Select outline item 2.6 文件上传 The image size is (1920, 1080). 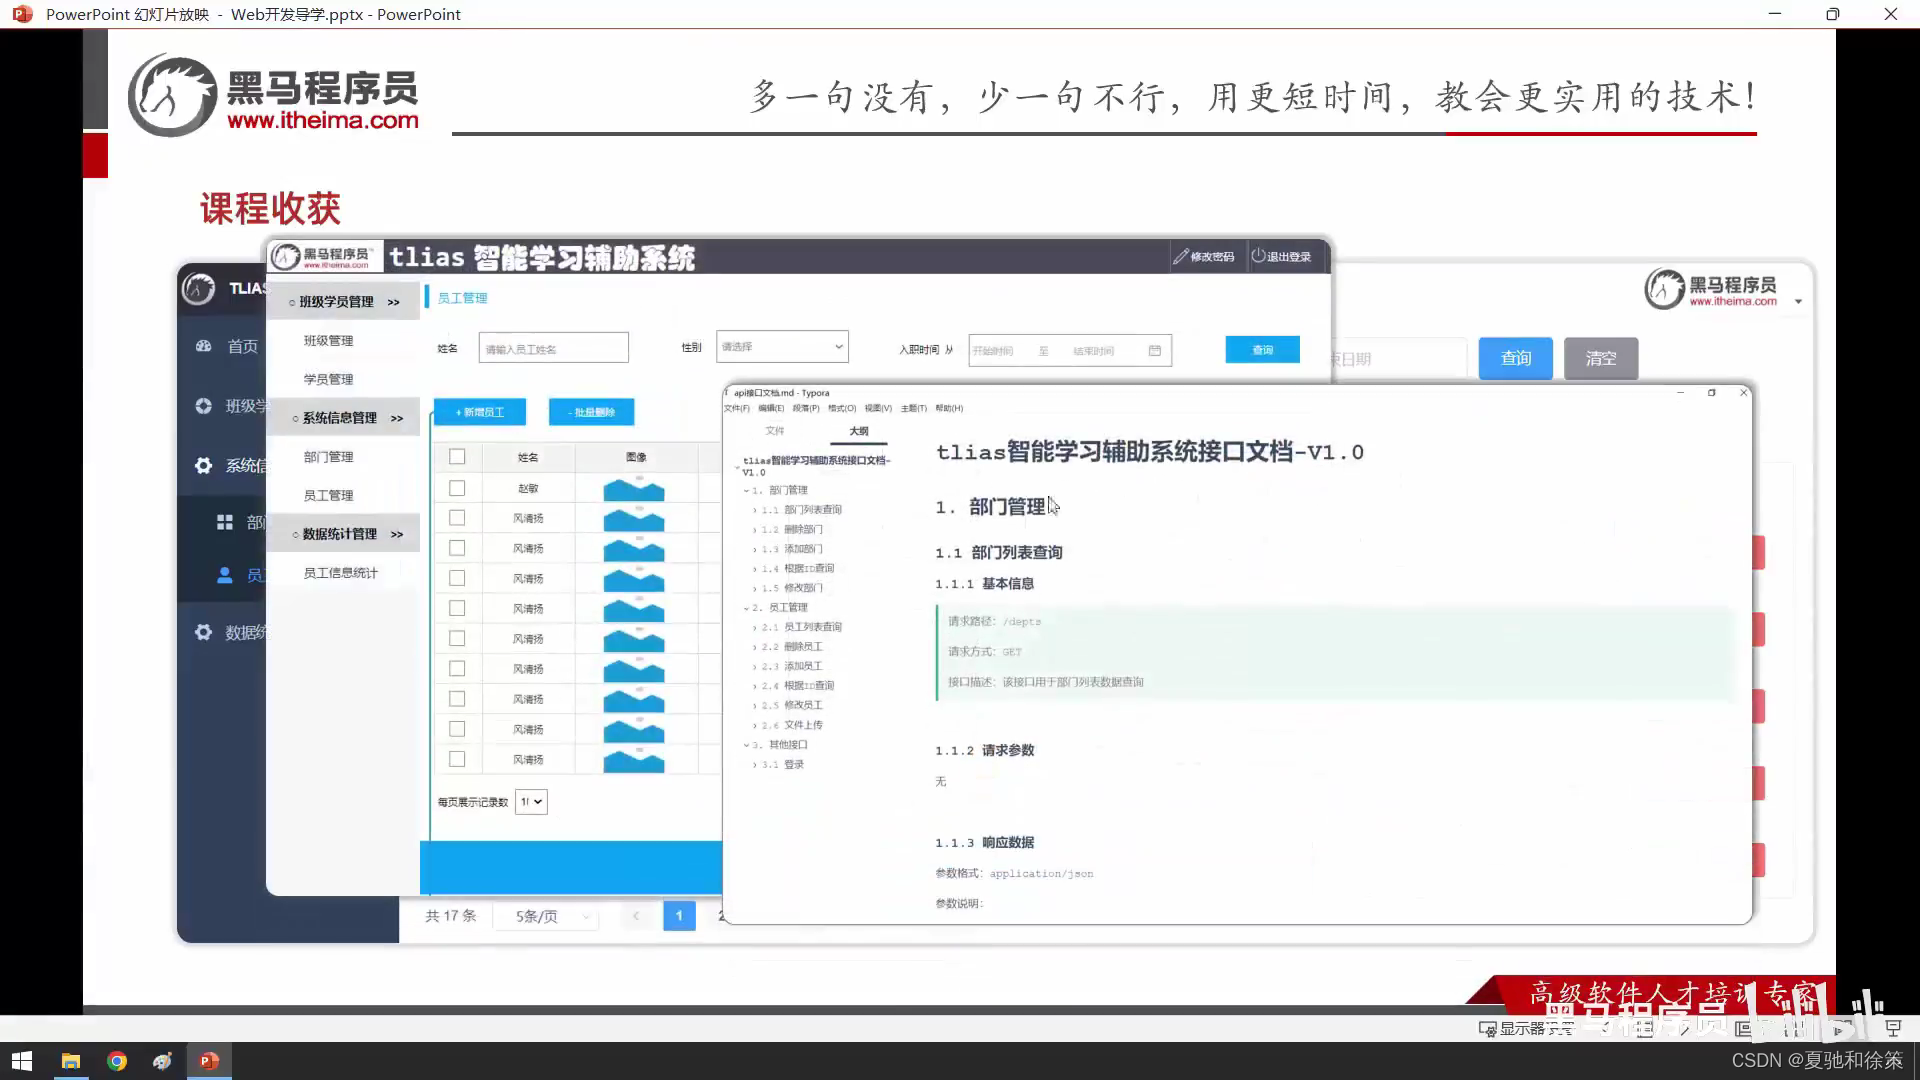[x=792, y=725]
